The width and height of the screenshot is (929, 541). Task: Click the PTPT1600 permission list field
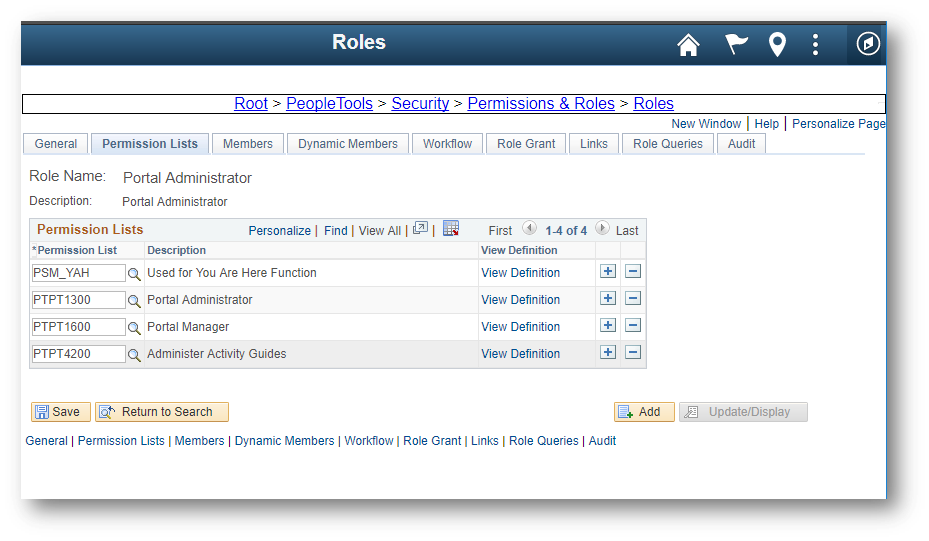point(78,327)
